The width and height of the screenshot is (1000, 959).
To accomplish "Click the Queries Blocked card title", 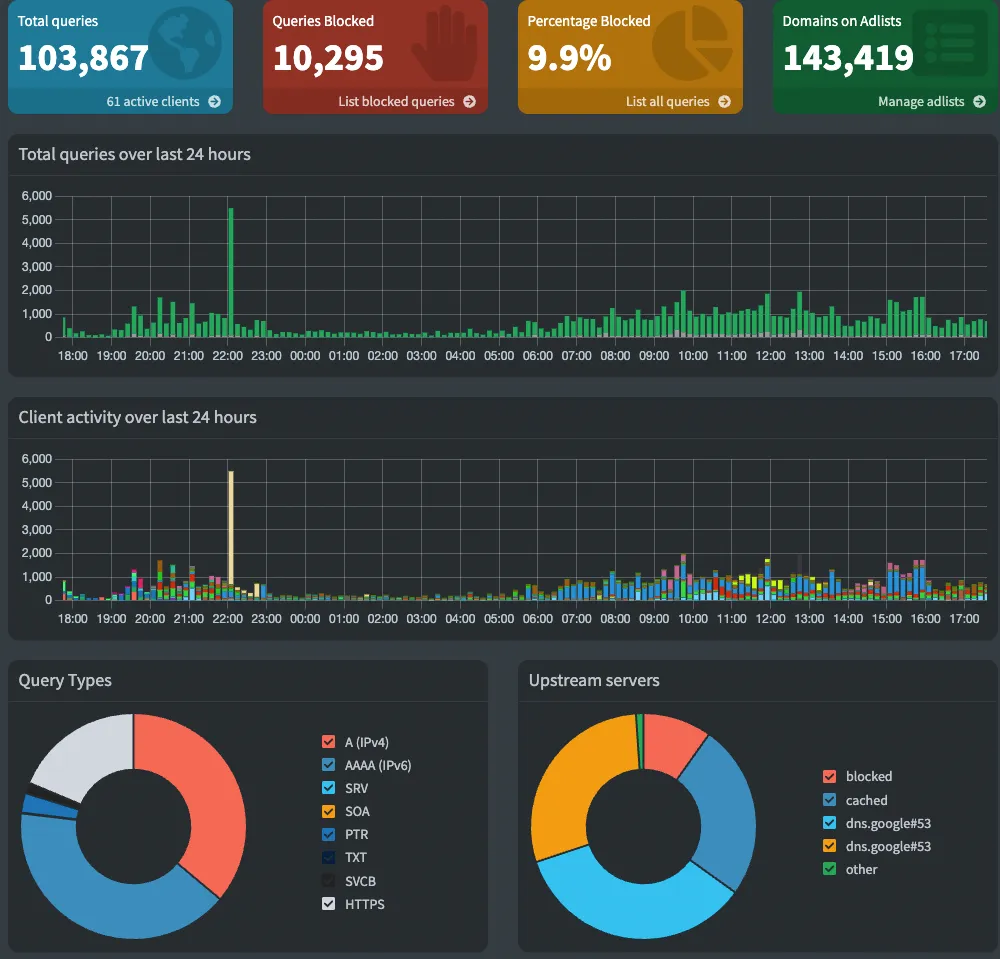I will tap(323, 21).
